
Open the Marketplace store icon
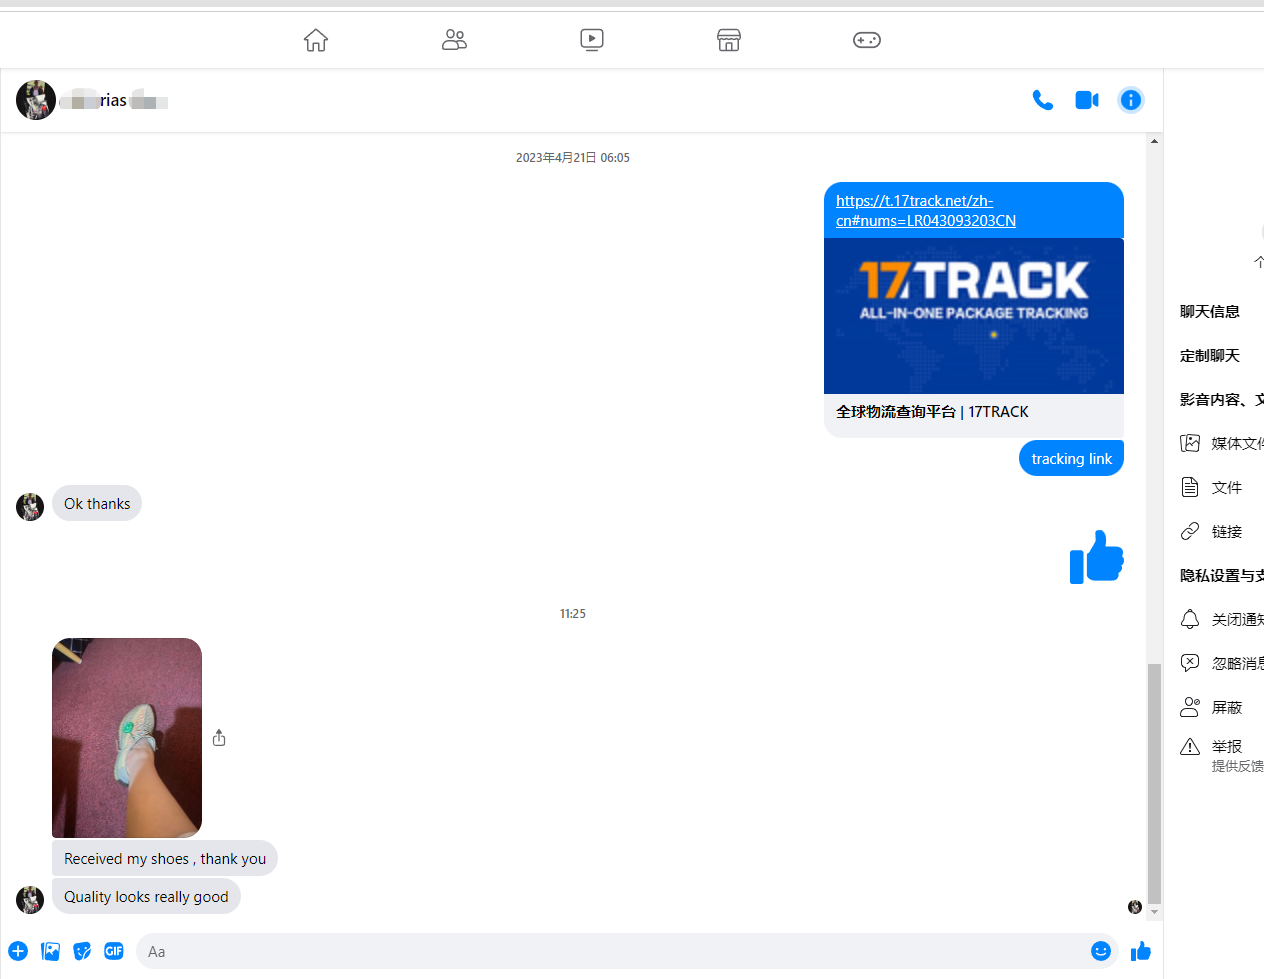pos(729,40)
